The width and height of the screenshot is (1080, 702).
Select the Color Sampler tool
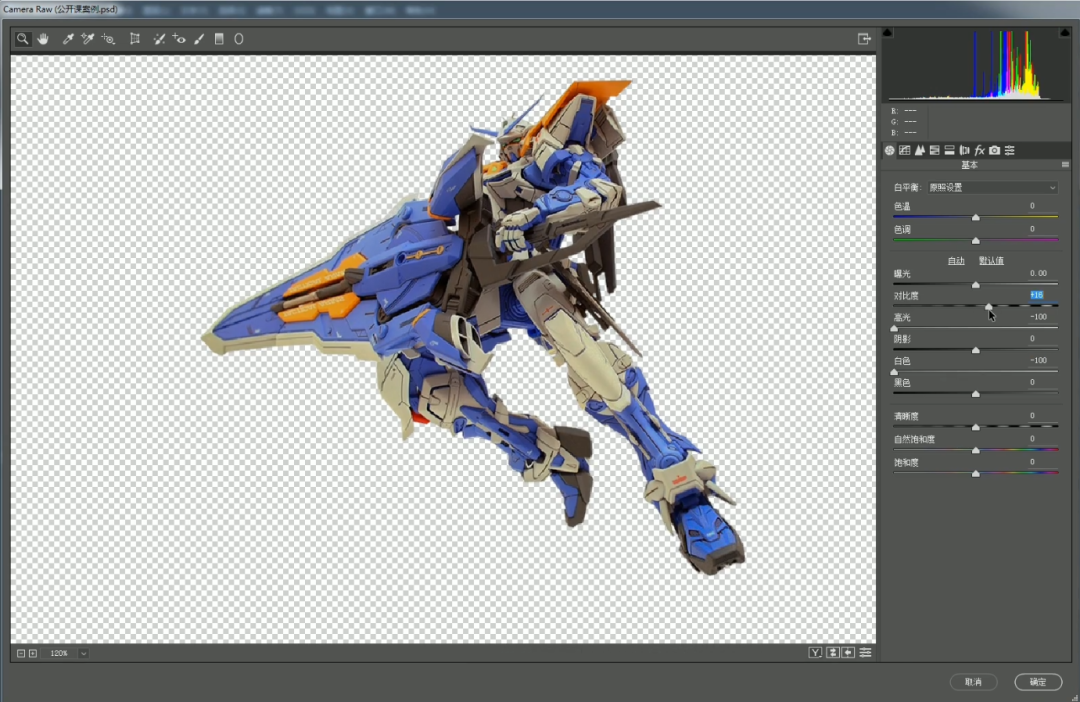[87, 39]
